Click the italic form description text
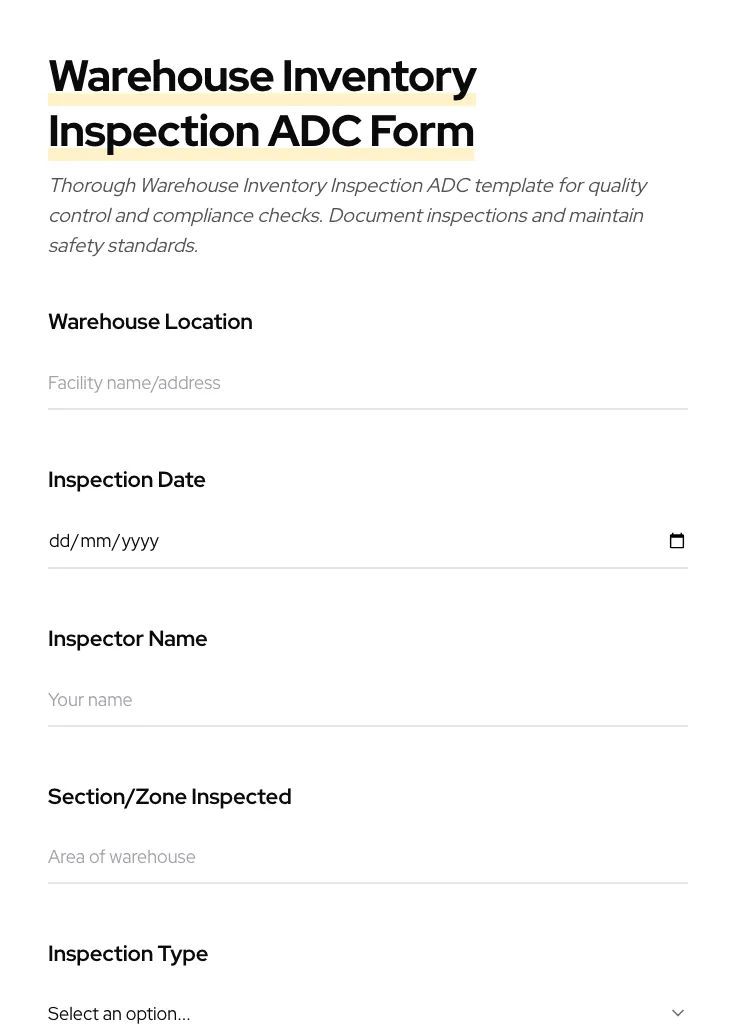Image resolution: width=736 pixels, height=1024 pixels. 348,215
